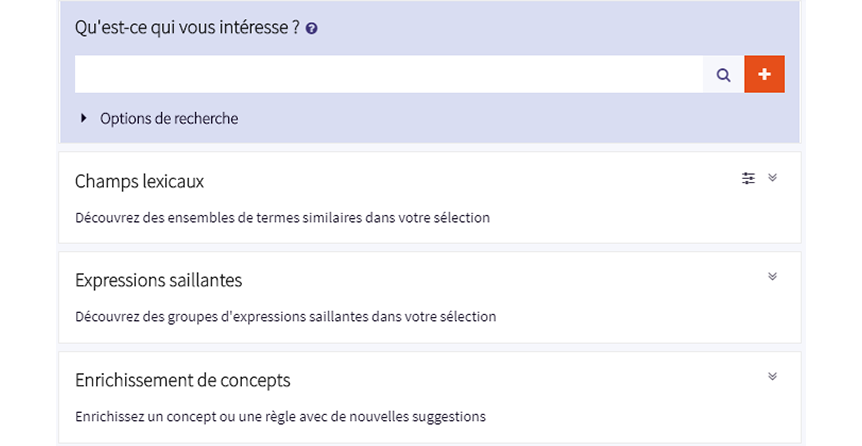Expand the Enrichissement de concepts chevron

pyautogui.click(x=772, y=376)
